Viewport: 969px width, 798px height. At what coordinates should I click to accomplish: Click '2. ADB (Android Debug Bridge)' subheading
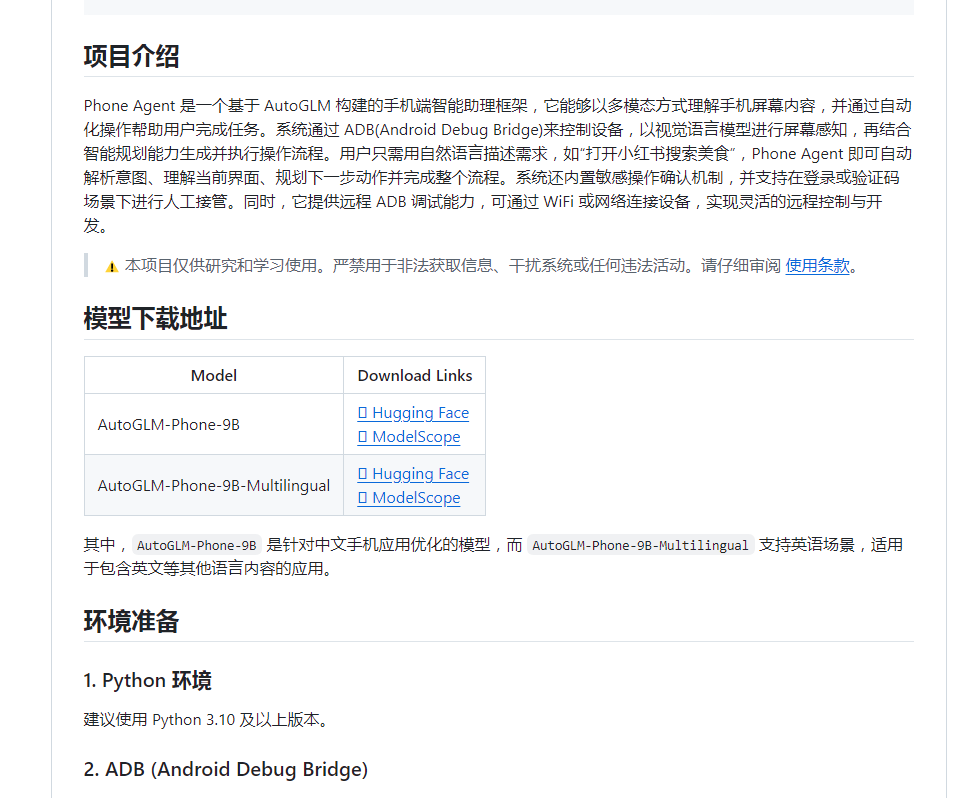pyautogui.click(x=226, y=770)
